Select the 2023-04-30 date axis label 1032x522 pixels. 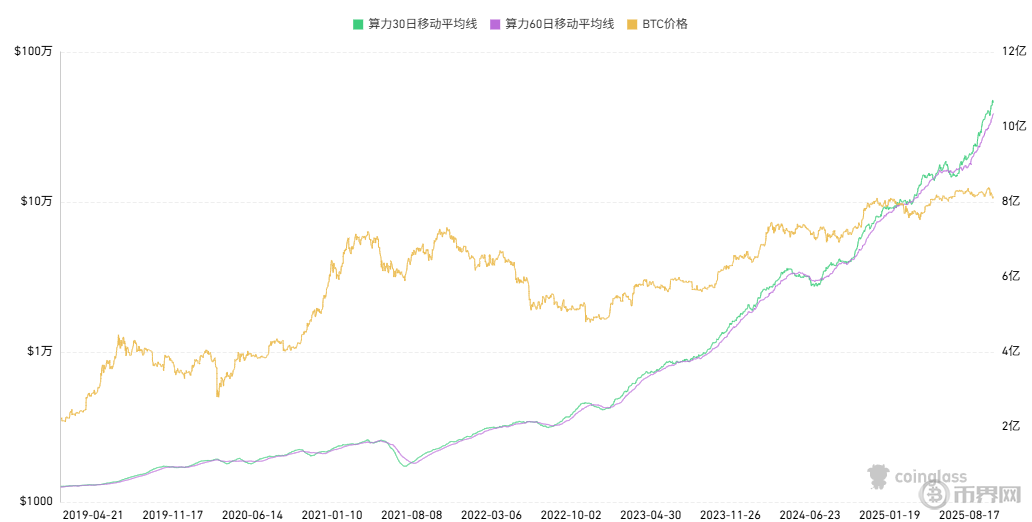point(651,514)
